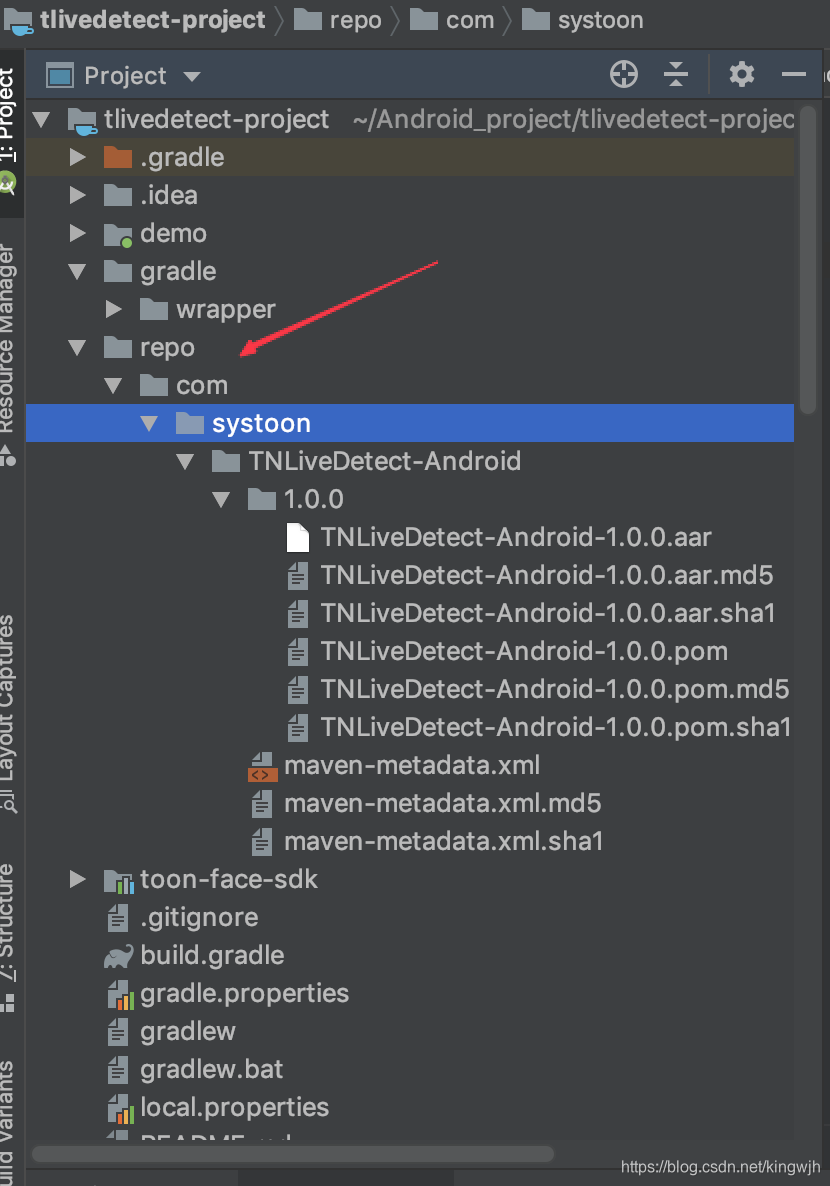Click the toon-face-sdk library module icon
Screen dimensions: 830x1186
point(119,880)
